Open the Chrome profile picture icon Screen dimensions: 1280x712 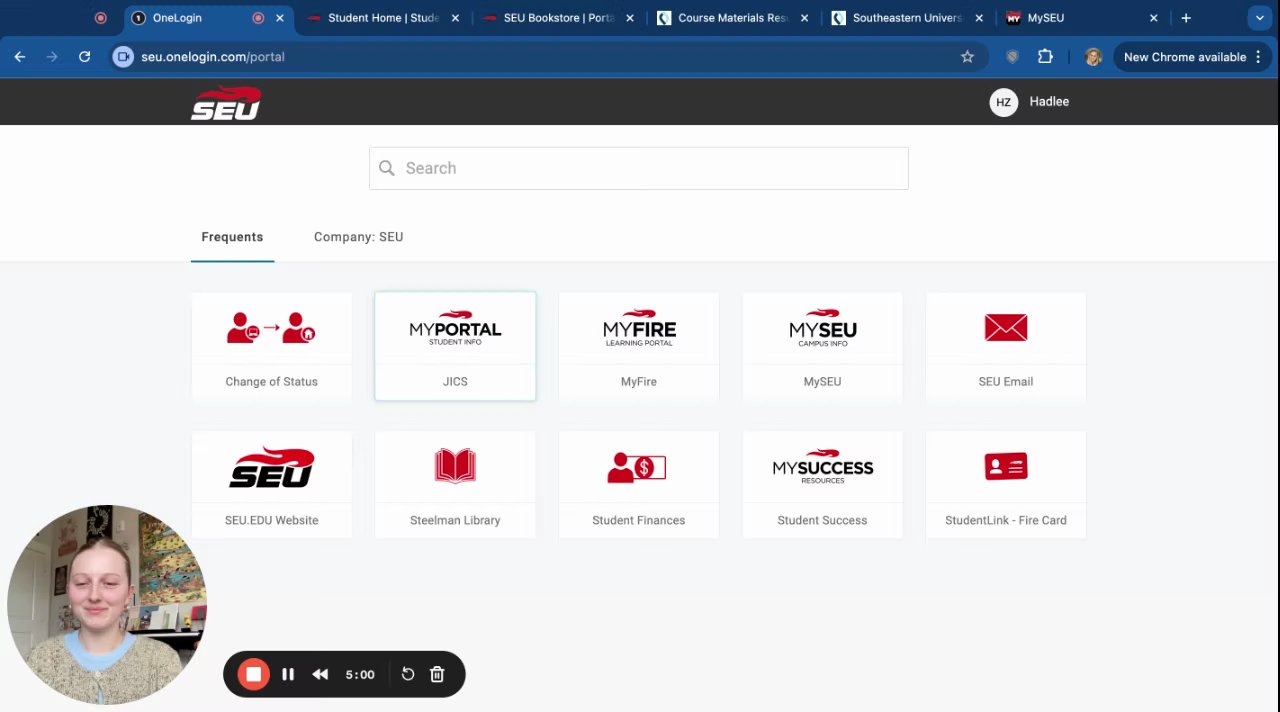pos(1093,57)
